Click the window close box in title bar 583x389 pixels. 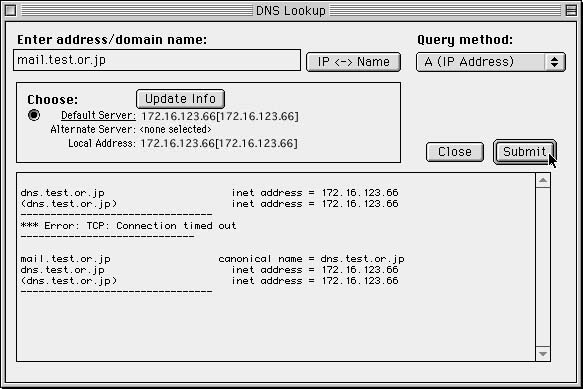click(10, 10)
